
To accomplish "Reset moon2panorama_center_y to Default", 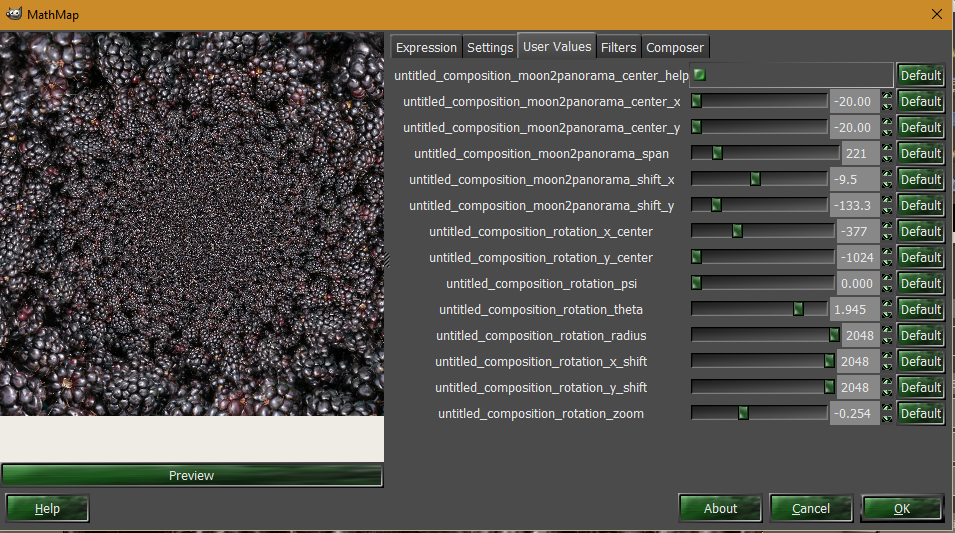I will tap(920, 128).
